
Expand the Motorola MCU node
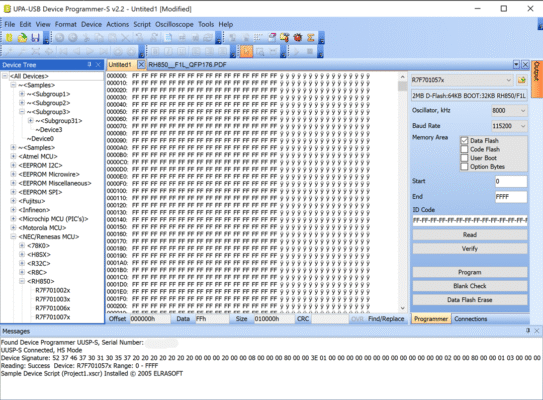pyautogui.click(x=13, y=228)
